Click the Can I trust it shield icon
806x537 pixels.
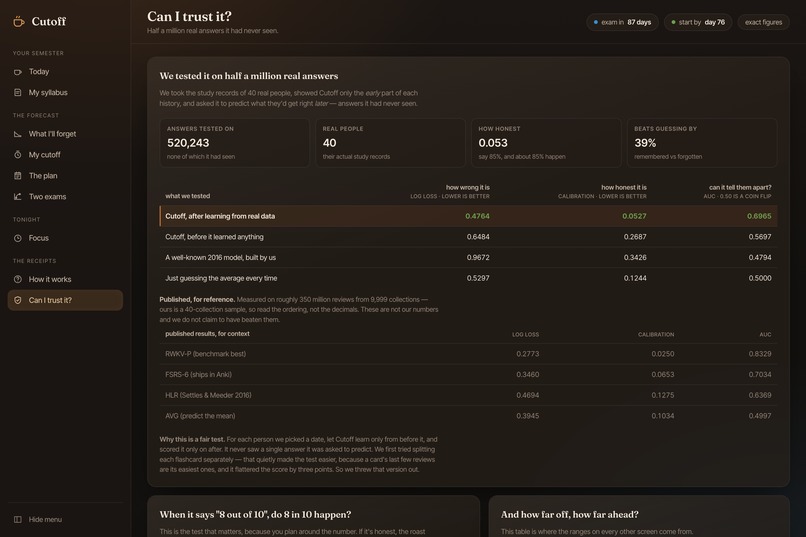click(x=17, y=300)
